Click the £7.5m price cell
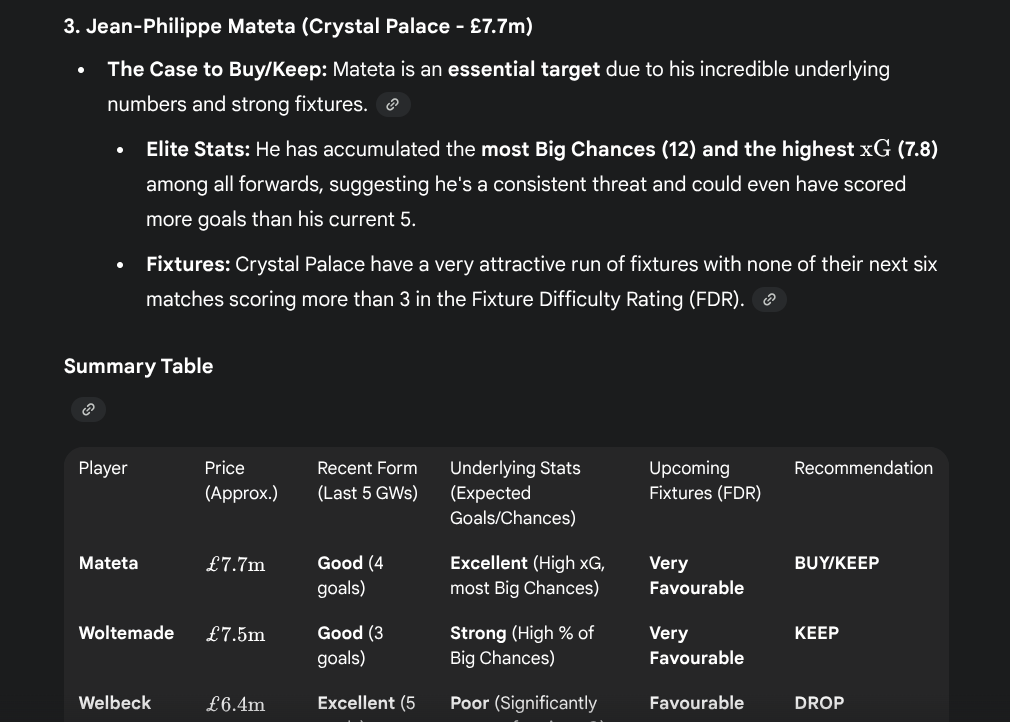 [x=235, y=634]
